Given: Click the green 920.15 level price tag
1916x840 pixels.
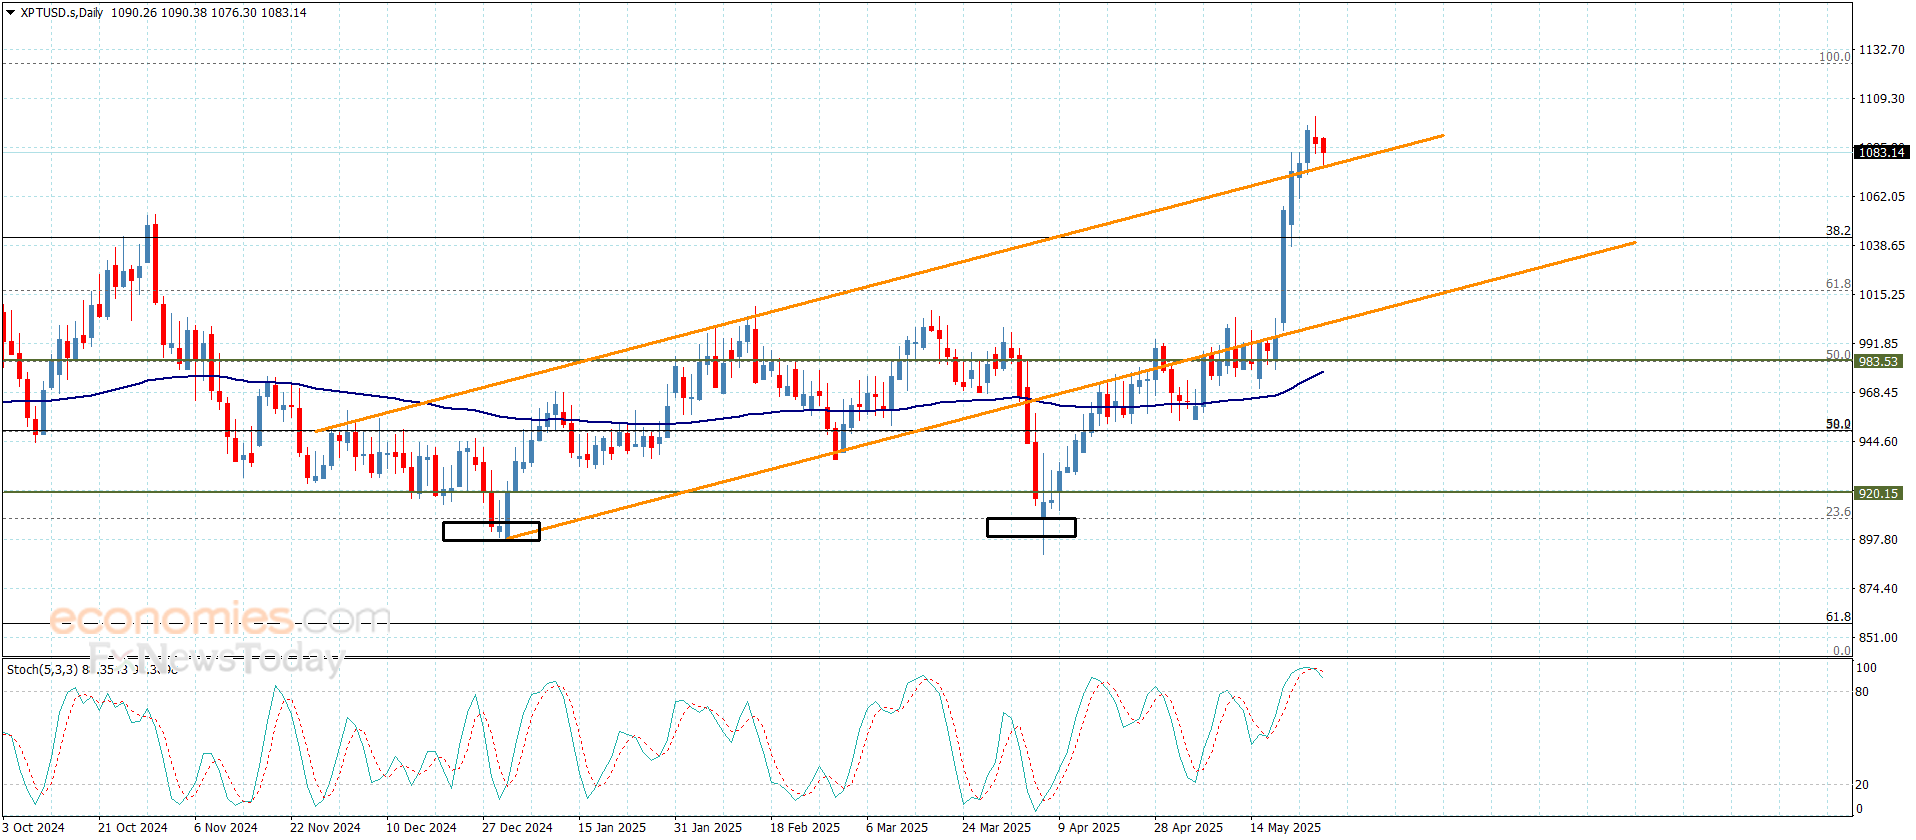Looking at the screenshot, I should pos(1878,494).
